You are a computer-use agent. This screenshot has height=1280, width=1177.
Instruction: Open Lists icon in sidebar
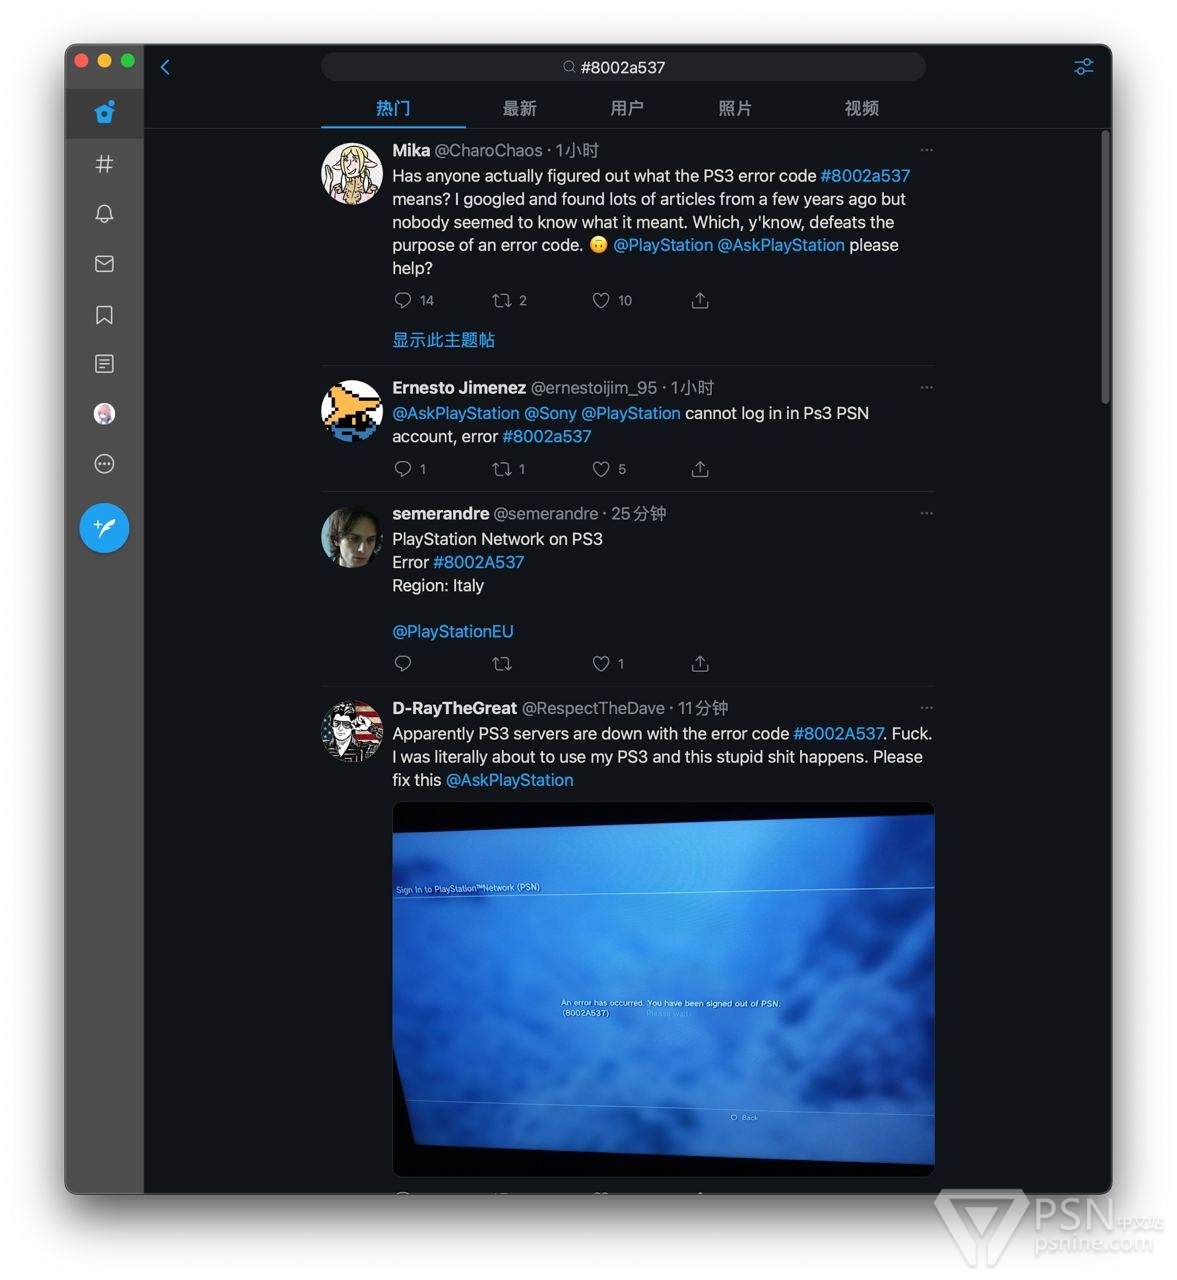click(104, 364)
